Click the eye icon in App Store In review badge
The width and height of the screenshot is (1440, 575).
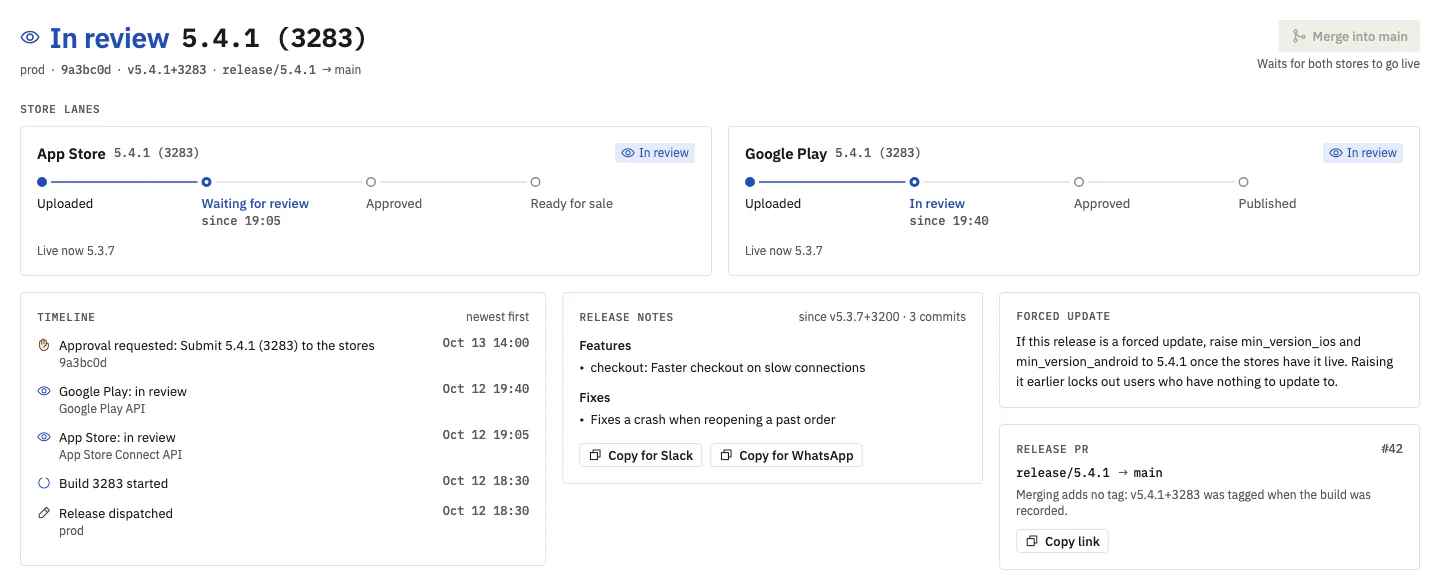[x=628, y=153]
